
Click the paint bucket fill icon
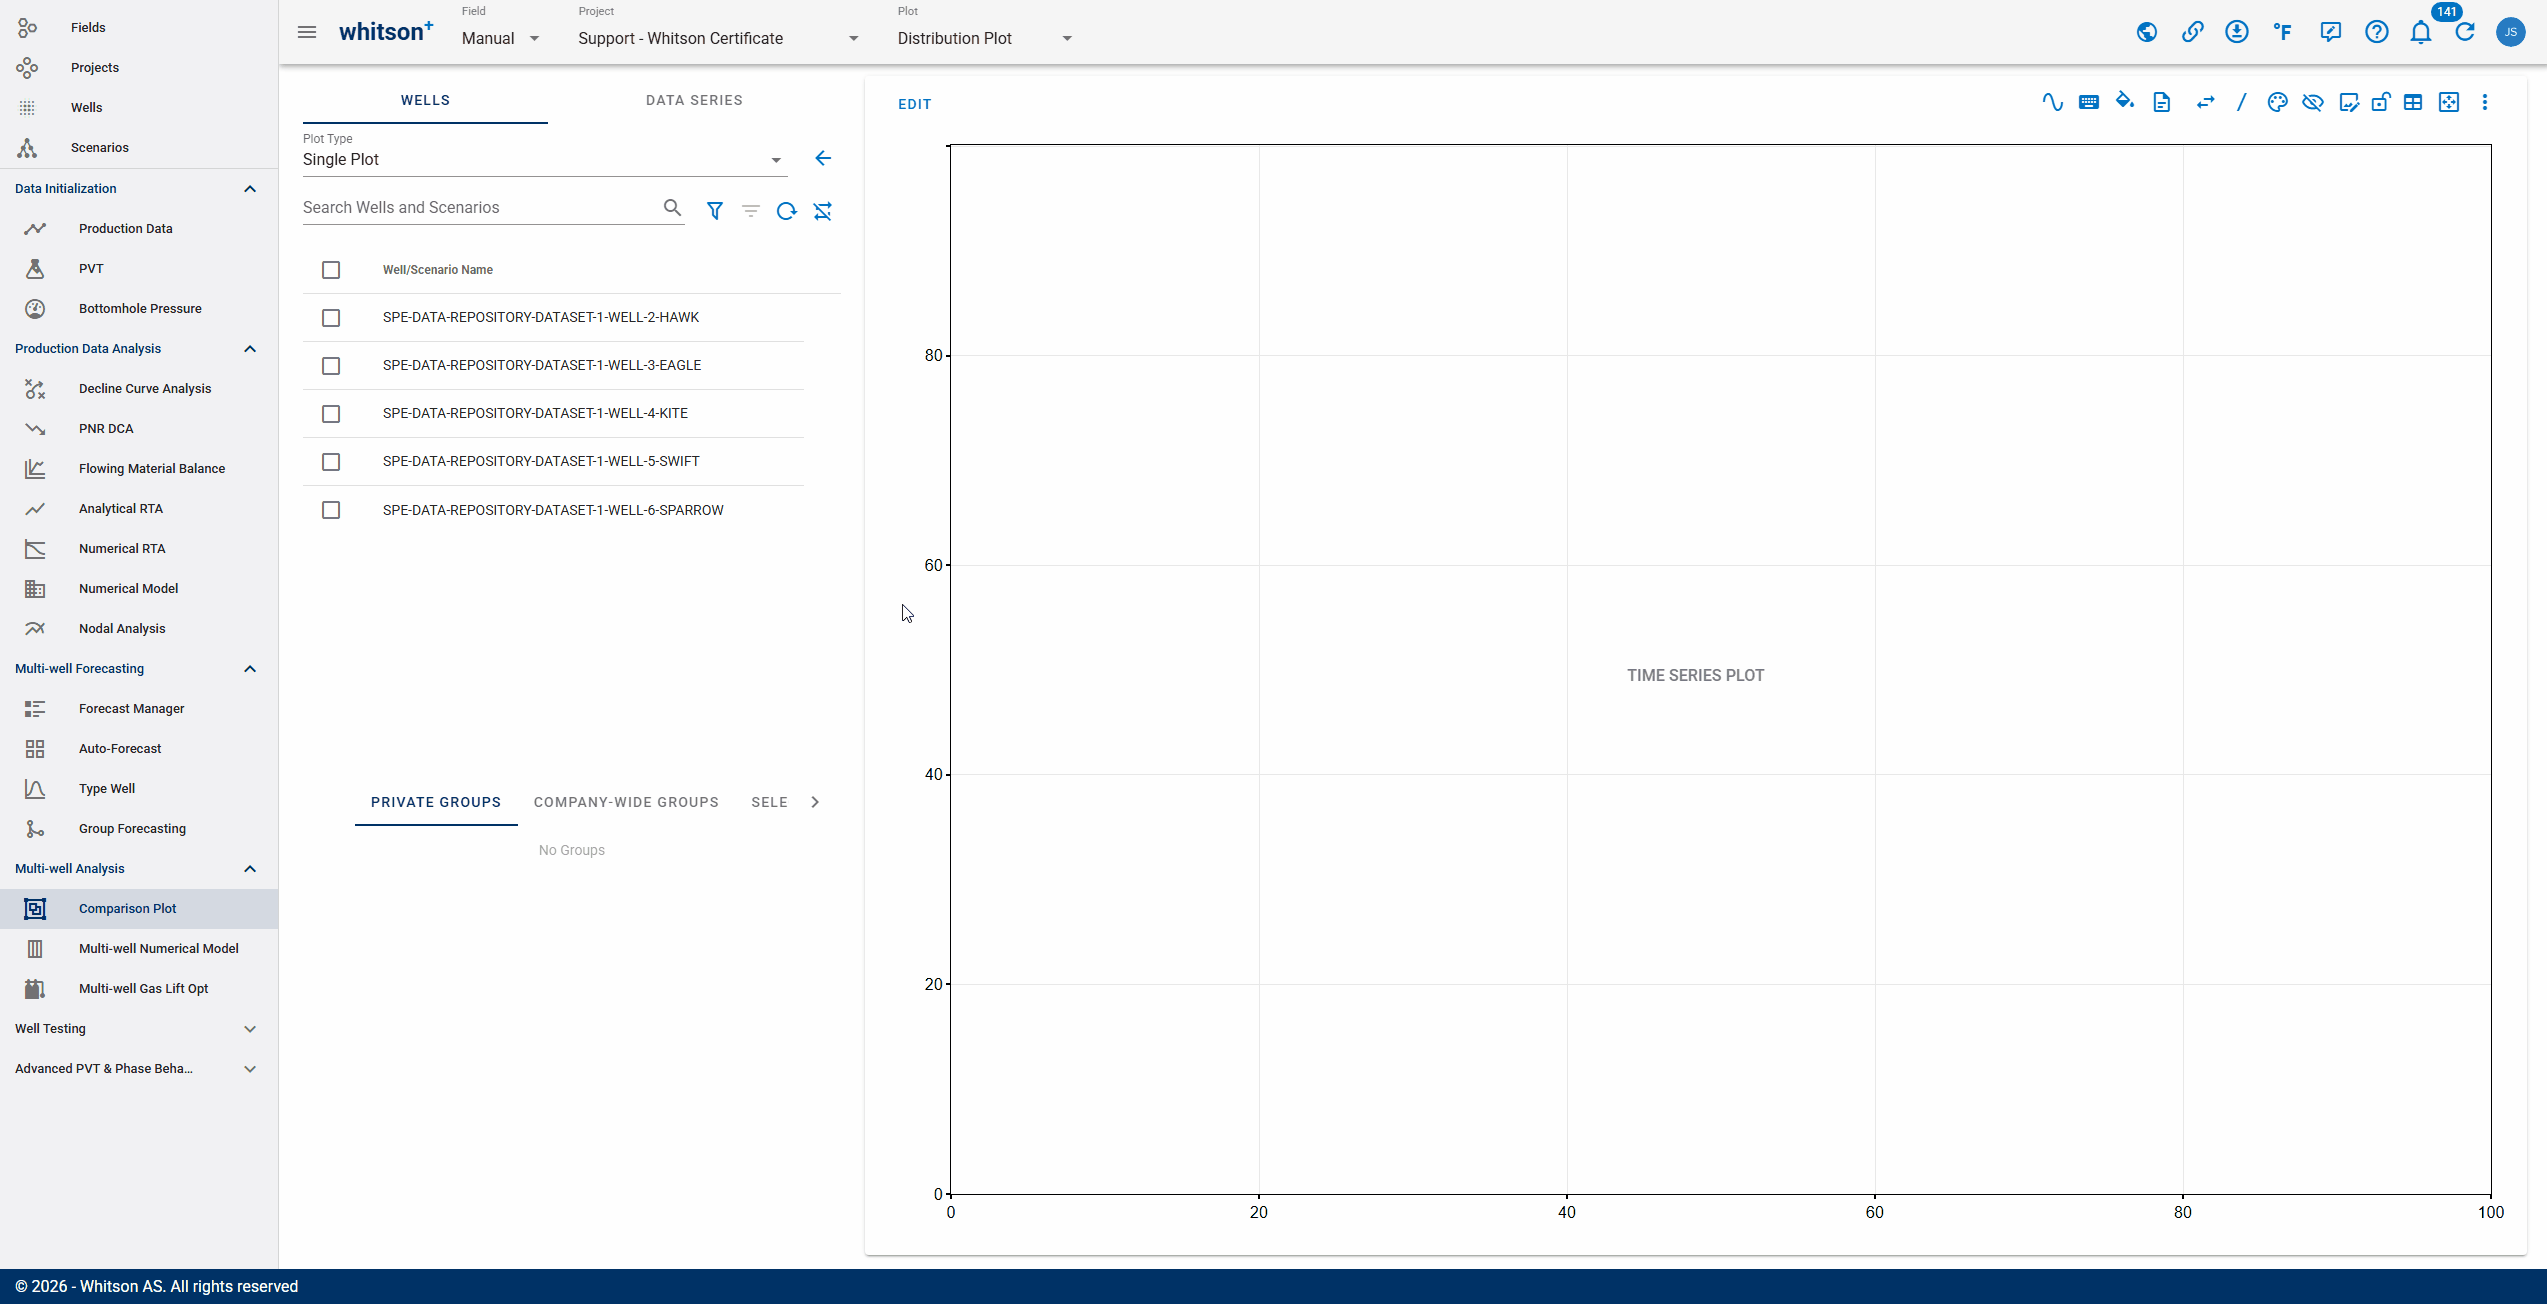tap(2125, 102)
